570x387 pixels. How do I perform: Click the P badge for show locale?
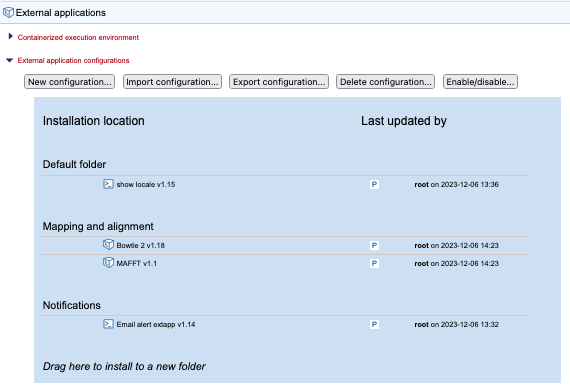(374, 185)
